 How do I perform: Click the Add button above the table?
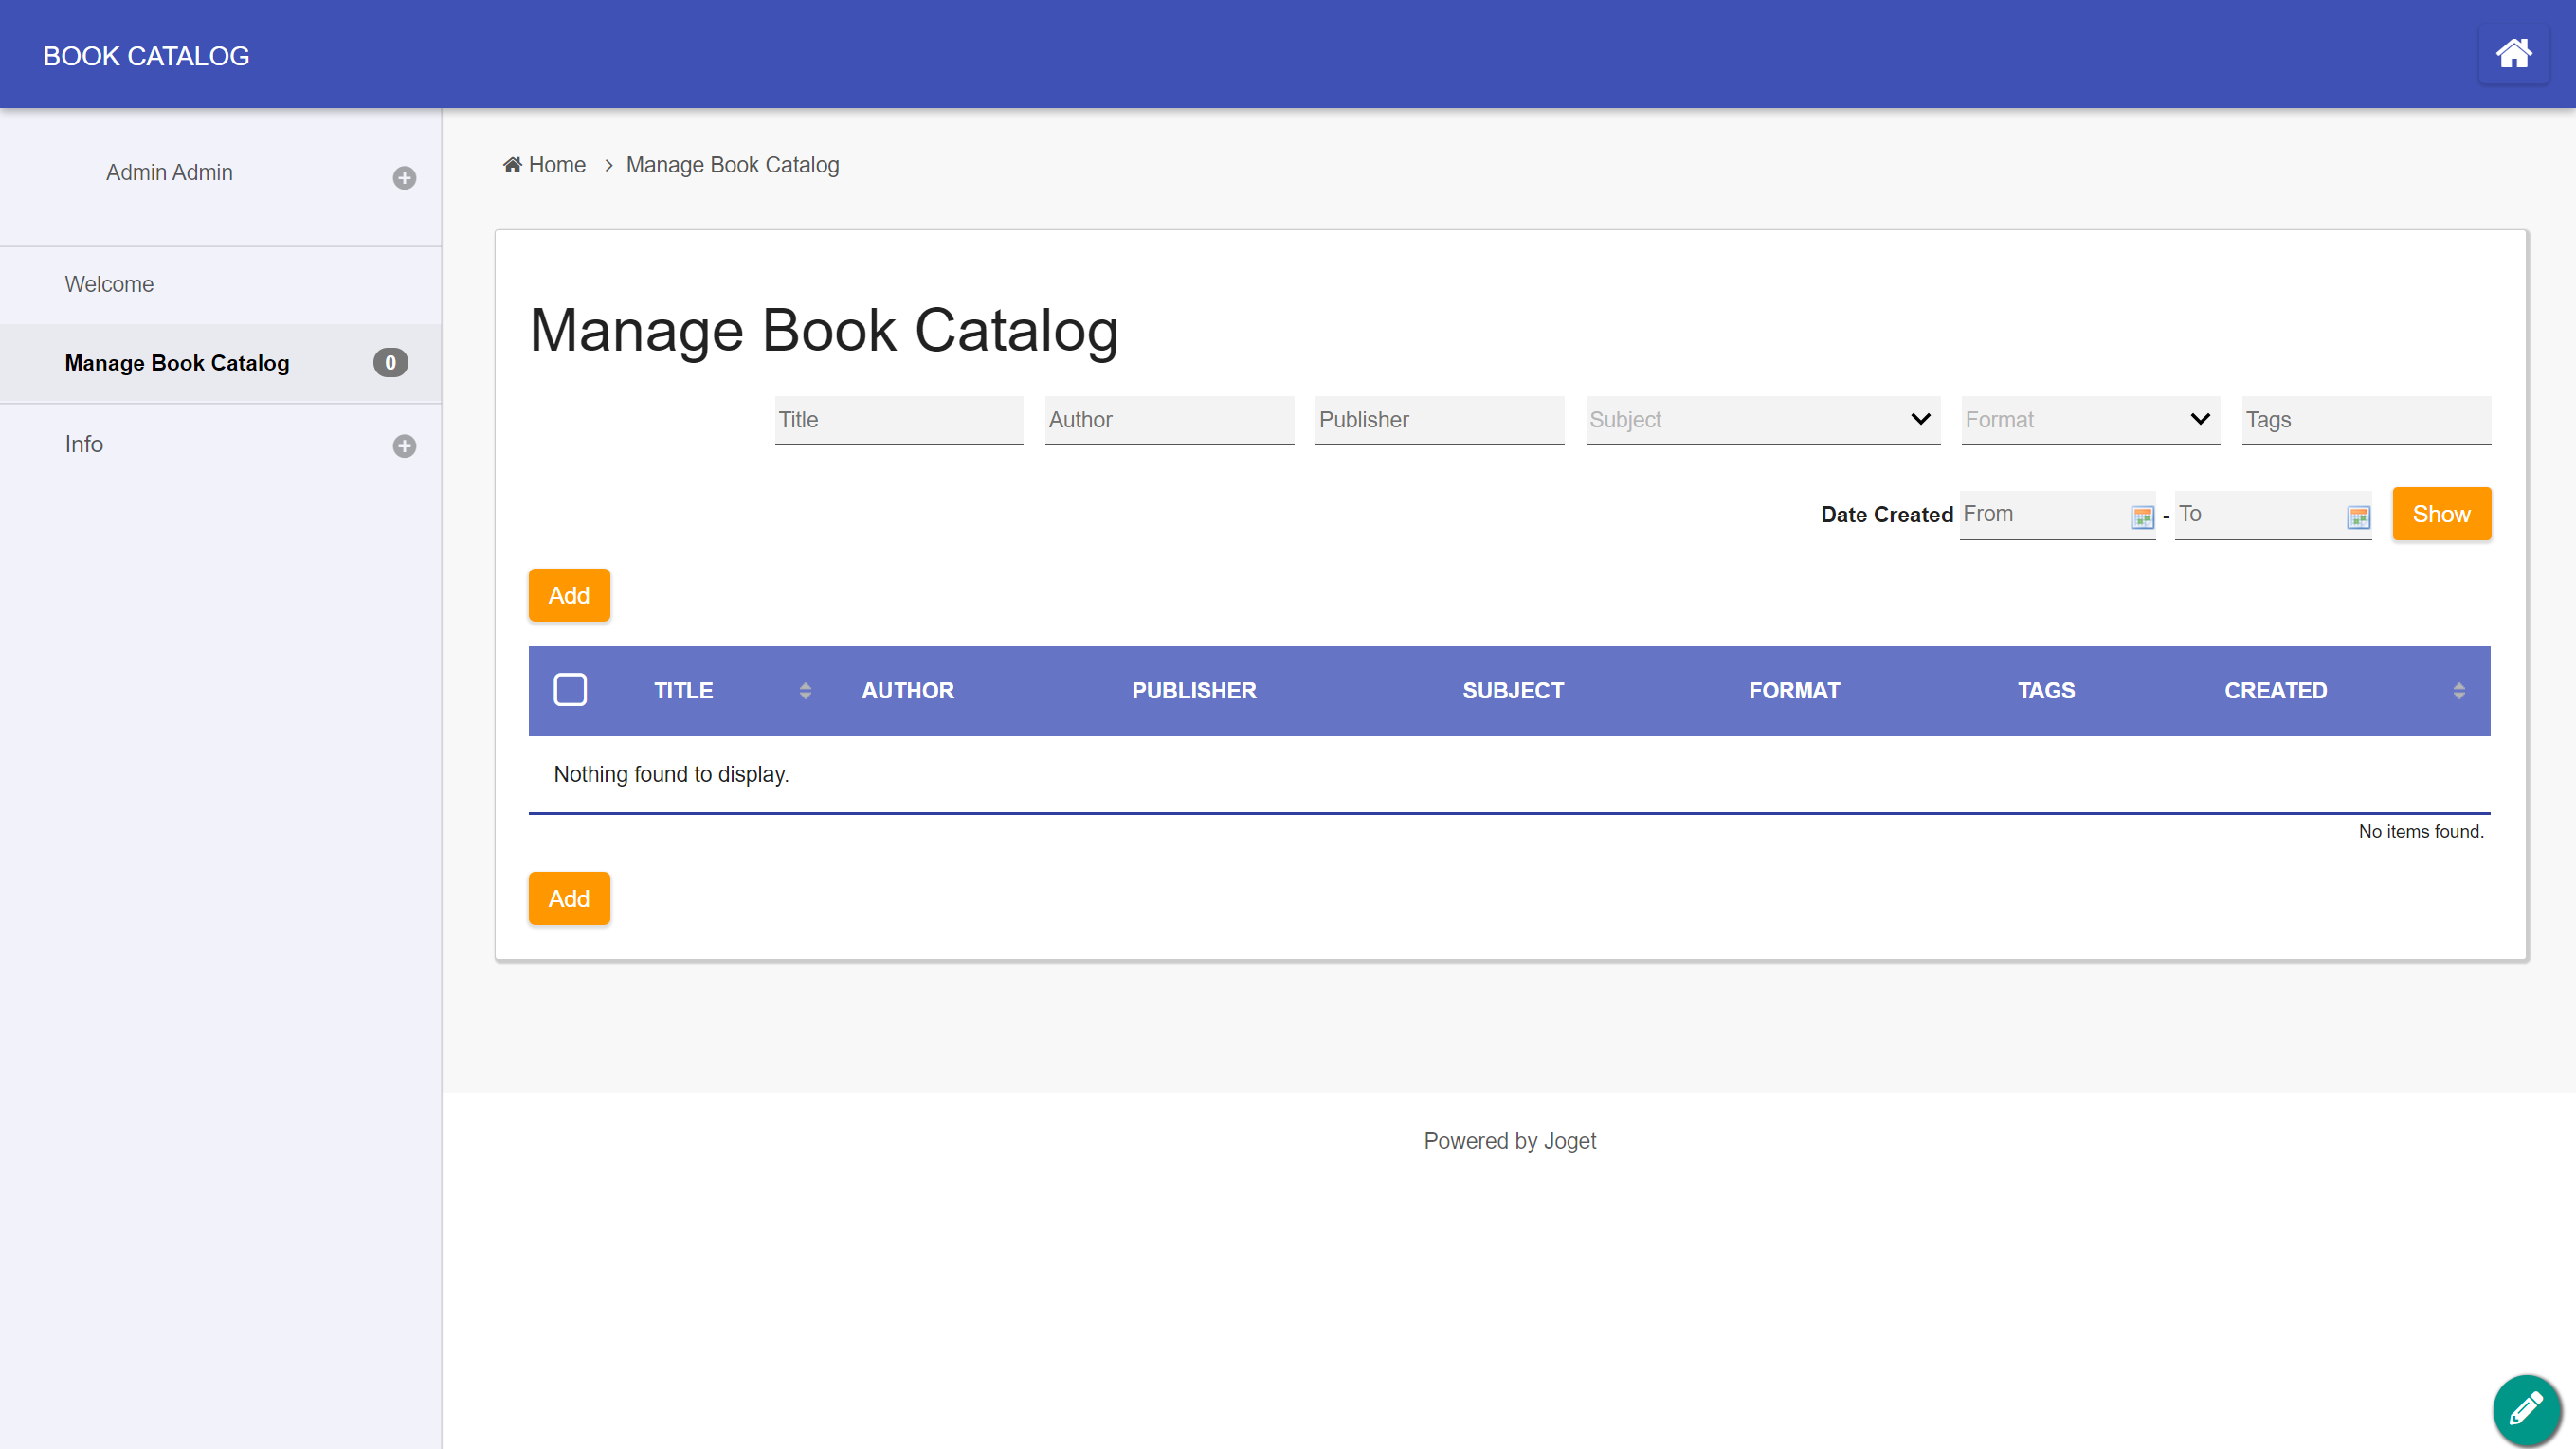(568, 596)
